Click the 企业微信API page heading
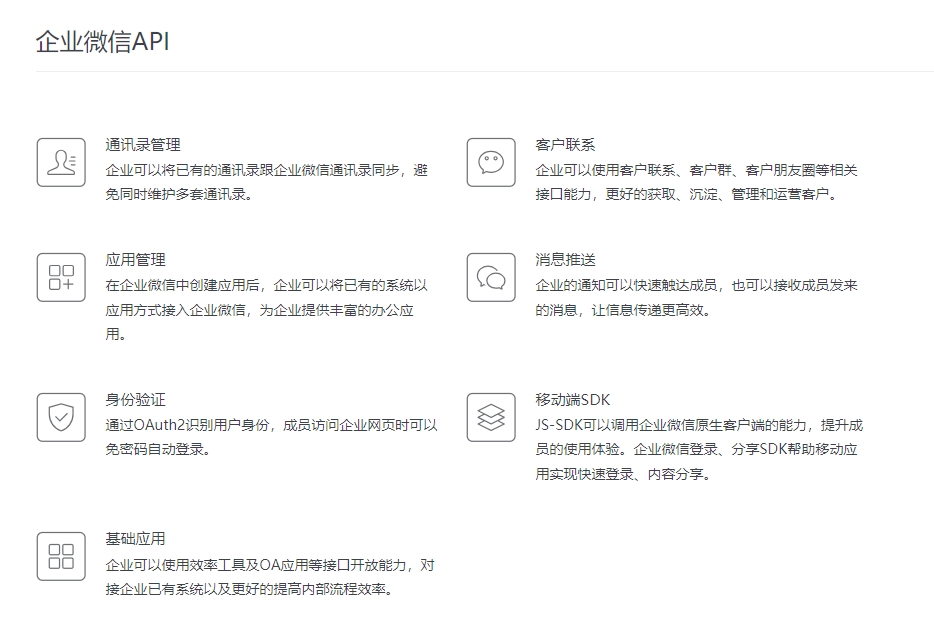This screenshot has height=621, width=934. click(102, 42)
